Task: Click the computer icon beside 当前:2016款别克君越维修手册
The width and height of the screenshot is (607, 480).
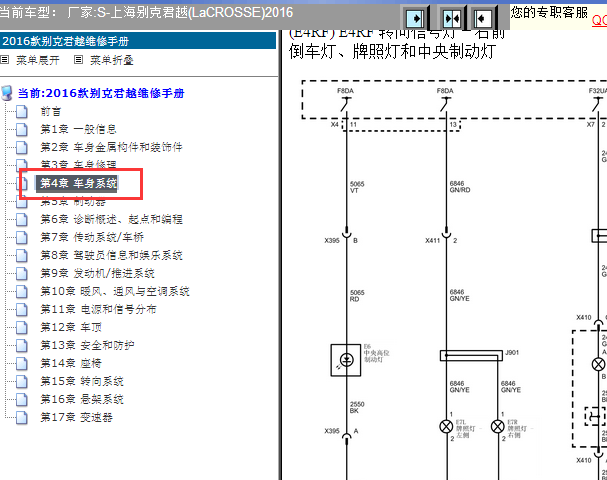Action: click(x=7, y=93)
